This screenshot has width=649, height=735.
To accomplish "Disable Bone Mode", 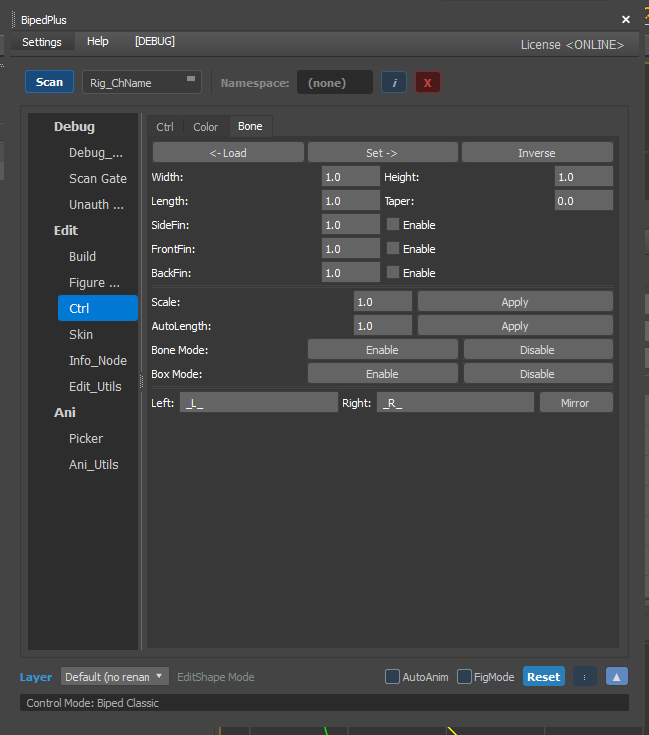I will tap(538, 350).
